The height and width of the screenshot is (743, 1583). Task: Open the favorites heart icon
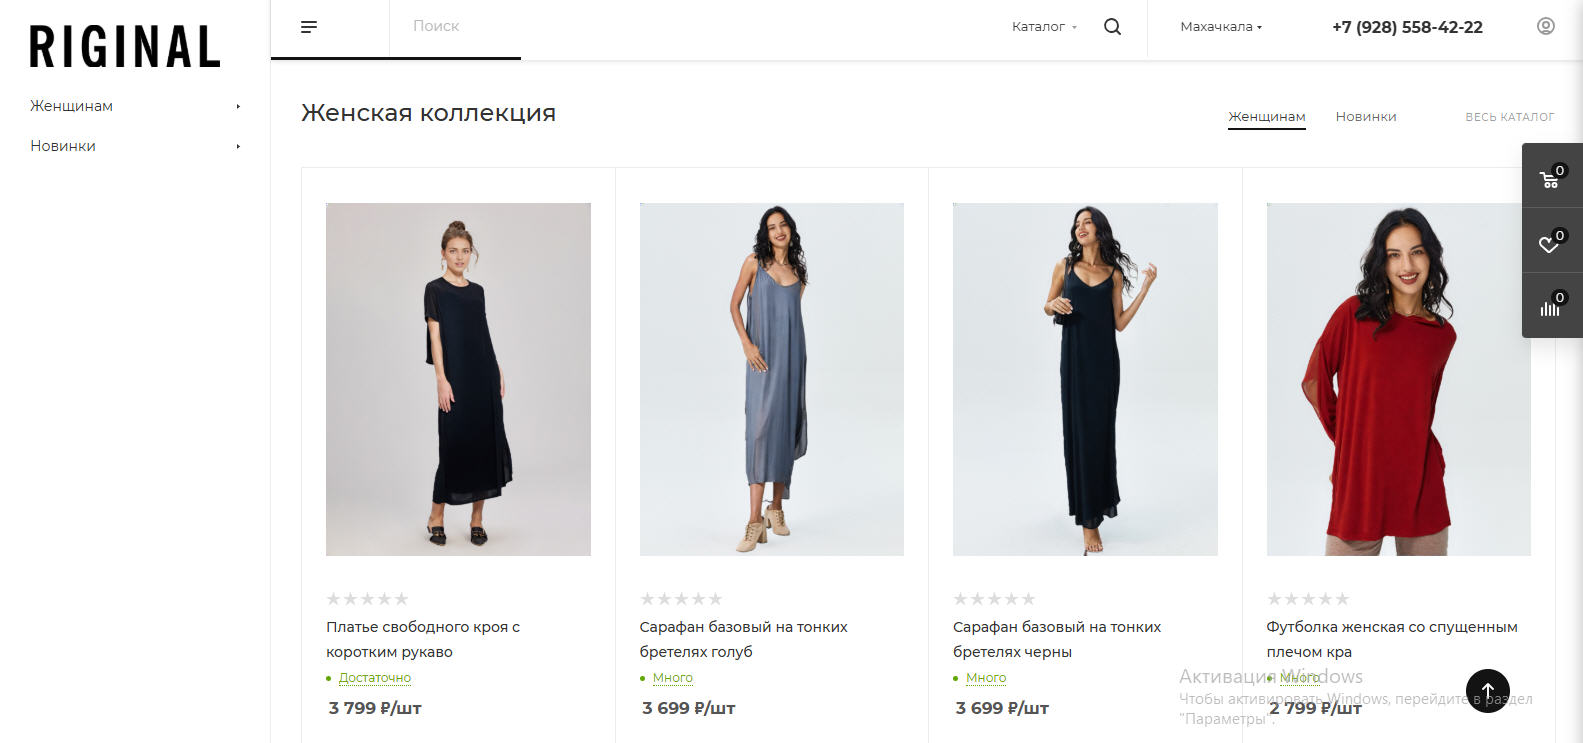pyautogui.click(x=1552, y=241)
